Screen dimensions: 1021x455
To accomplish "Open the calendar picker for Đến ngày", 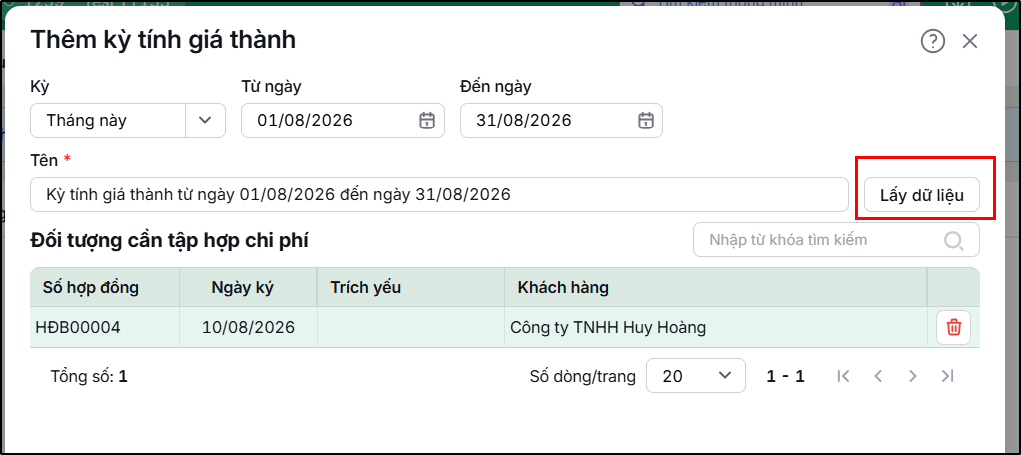I will (645, 120).
